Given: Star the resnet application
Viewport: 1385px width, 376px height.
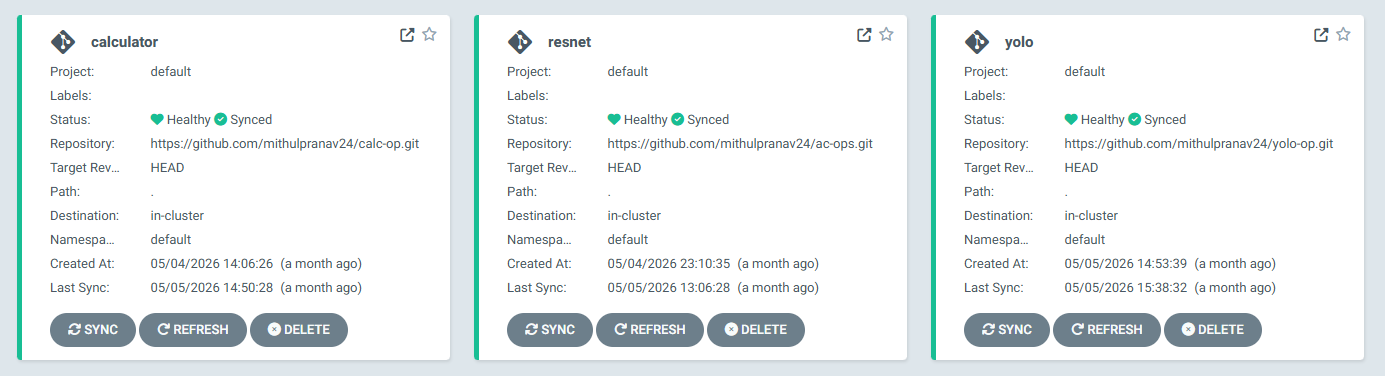Looking at the screenshot, I should coord(886,35).
